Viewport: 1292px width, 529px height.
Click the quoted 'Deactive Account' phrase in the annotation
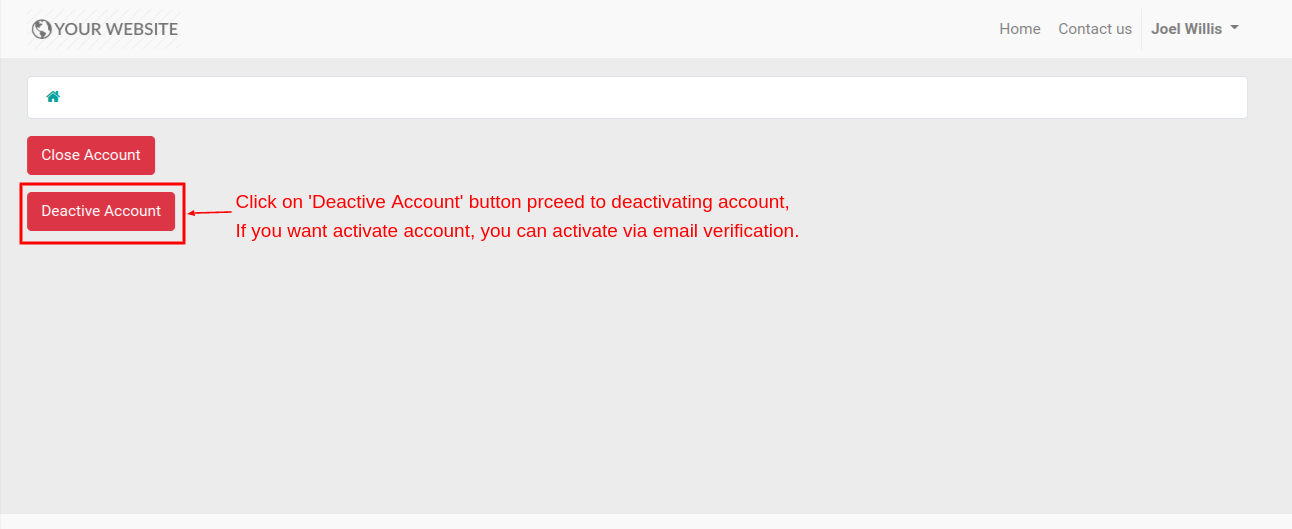386,201
